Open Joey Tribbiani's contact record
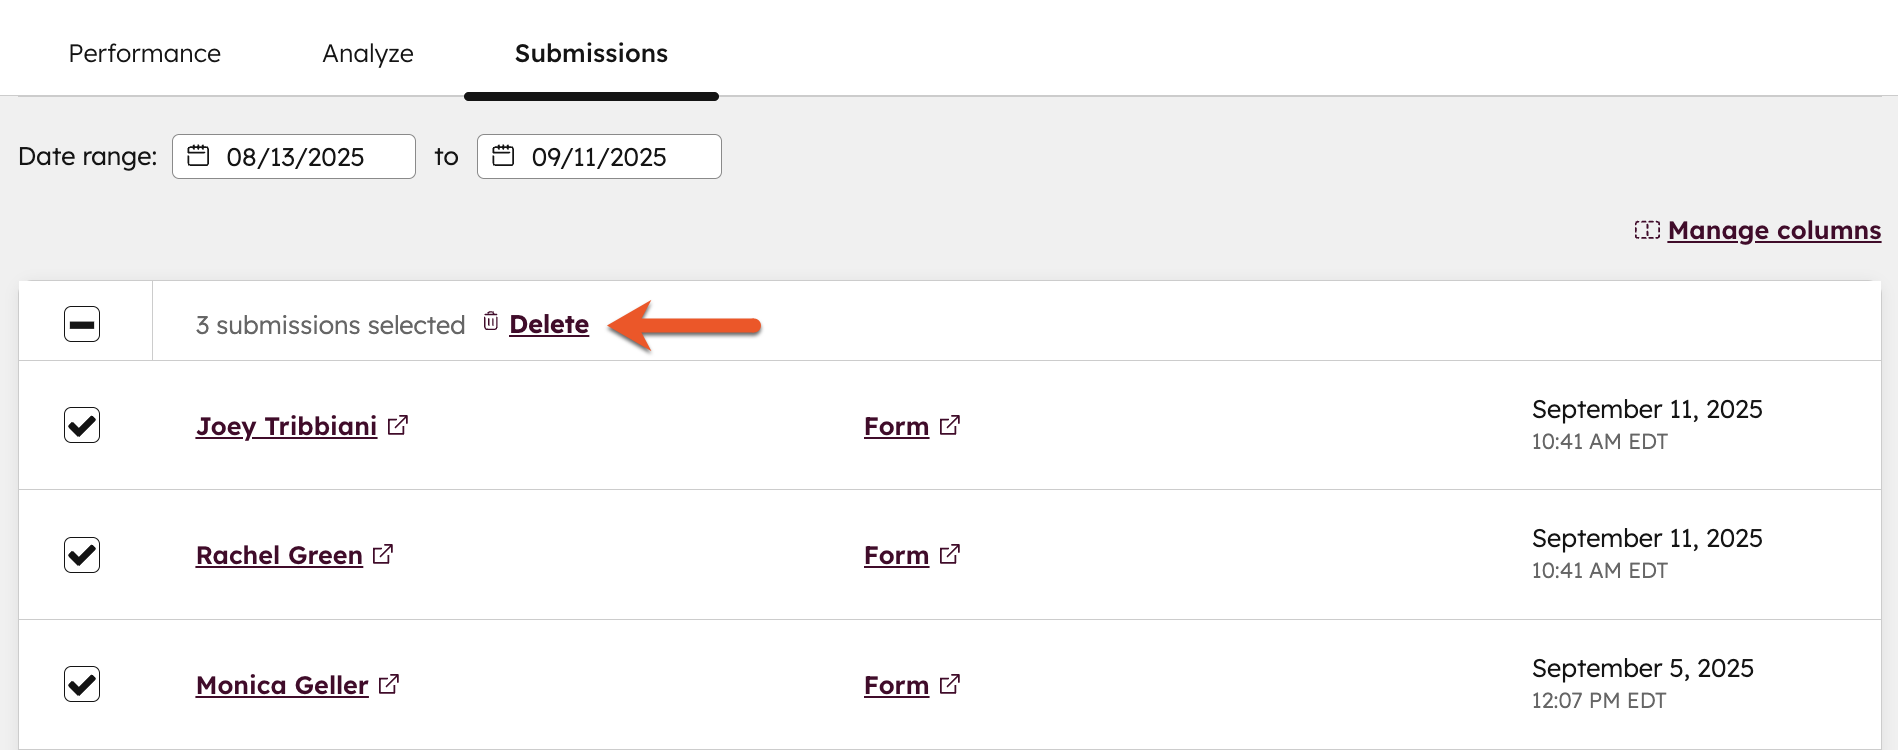 (286, 426)
